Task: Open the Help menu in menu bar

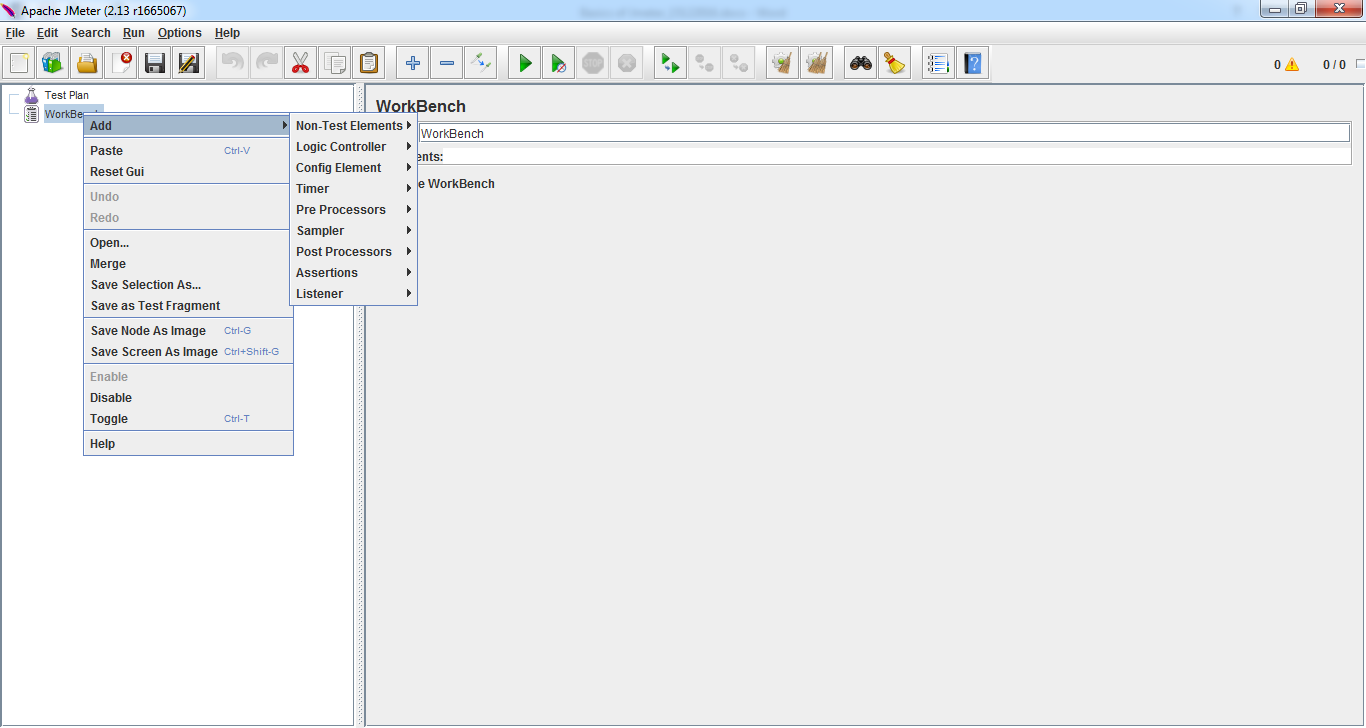Action: (x=227, y=33)
